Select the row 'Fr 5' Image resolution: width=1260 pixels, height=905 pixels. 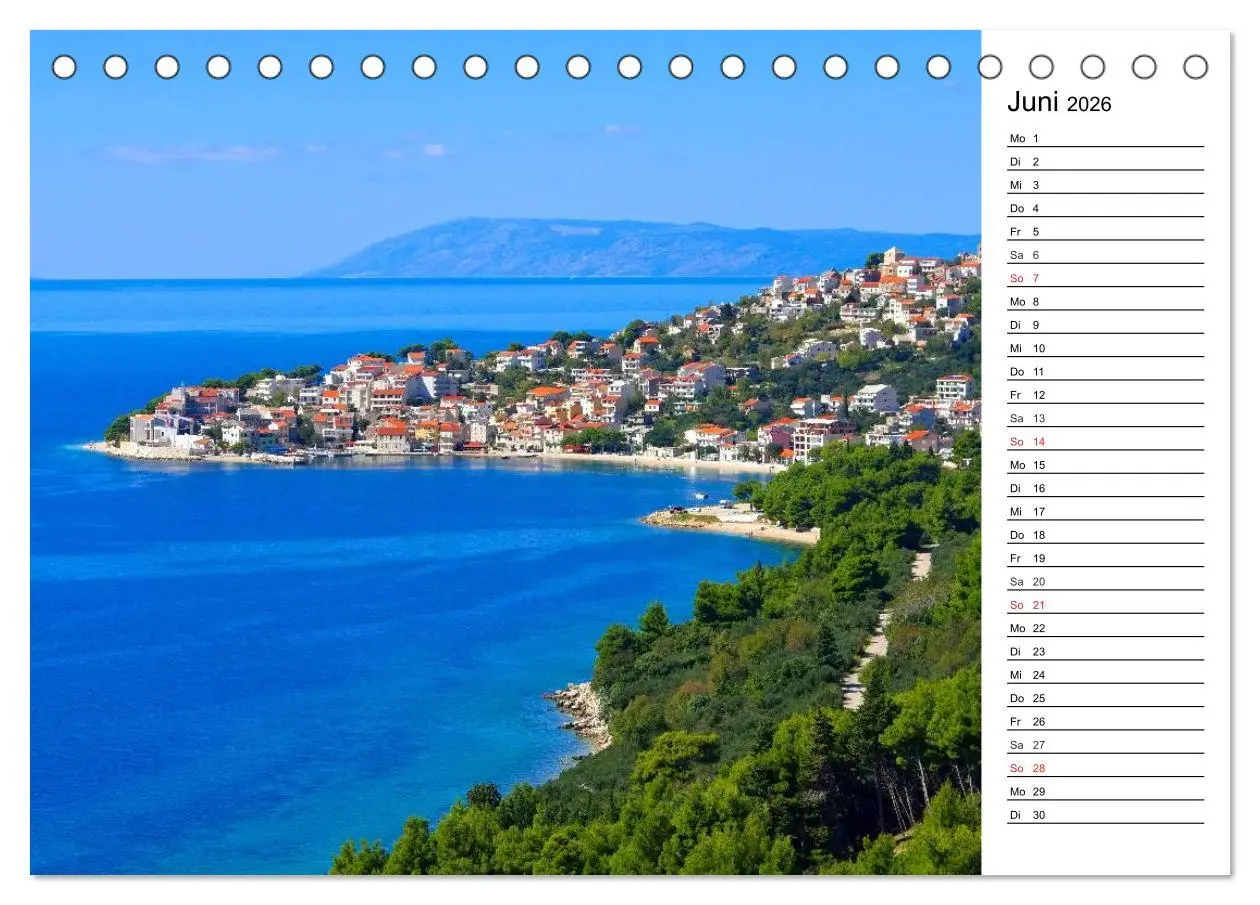[x=1105, y=231]
